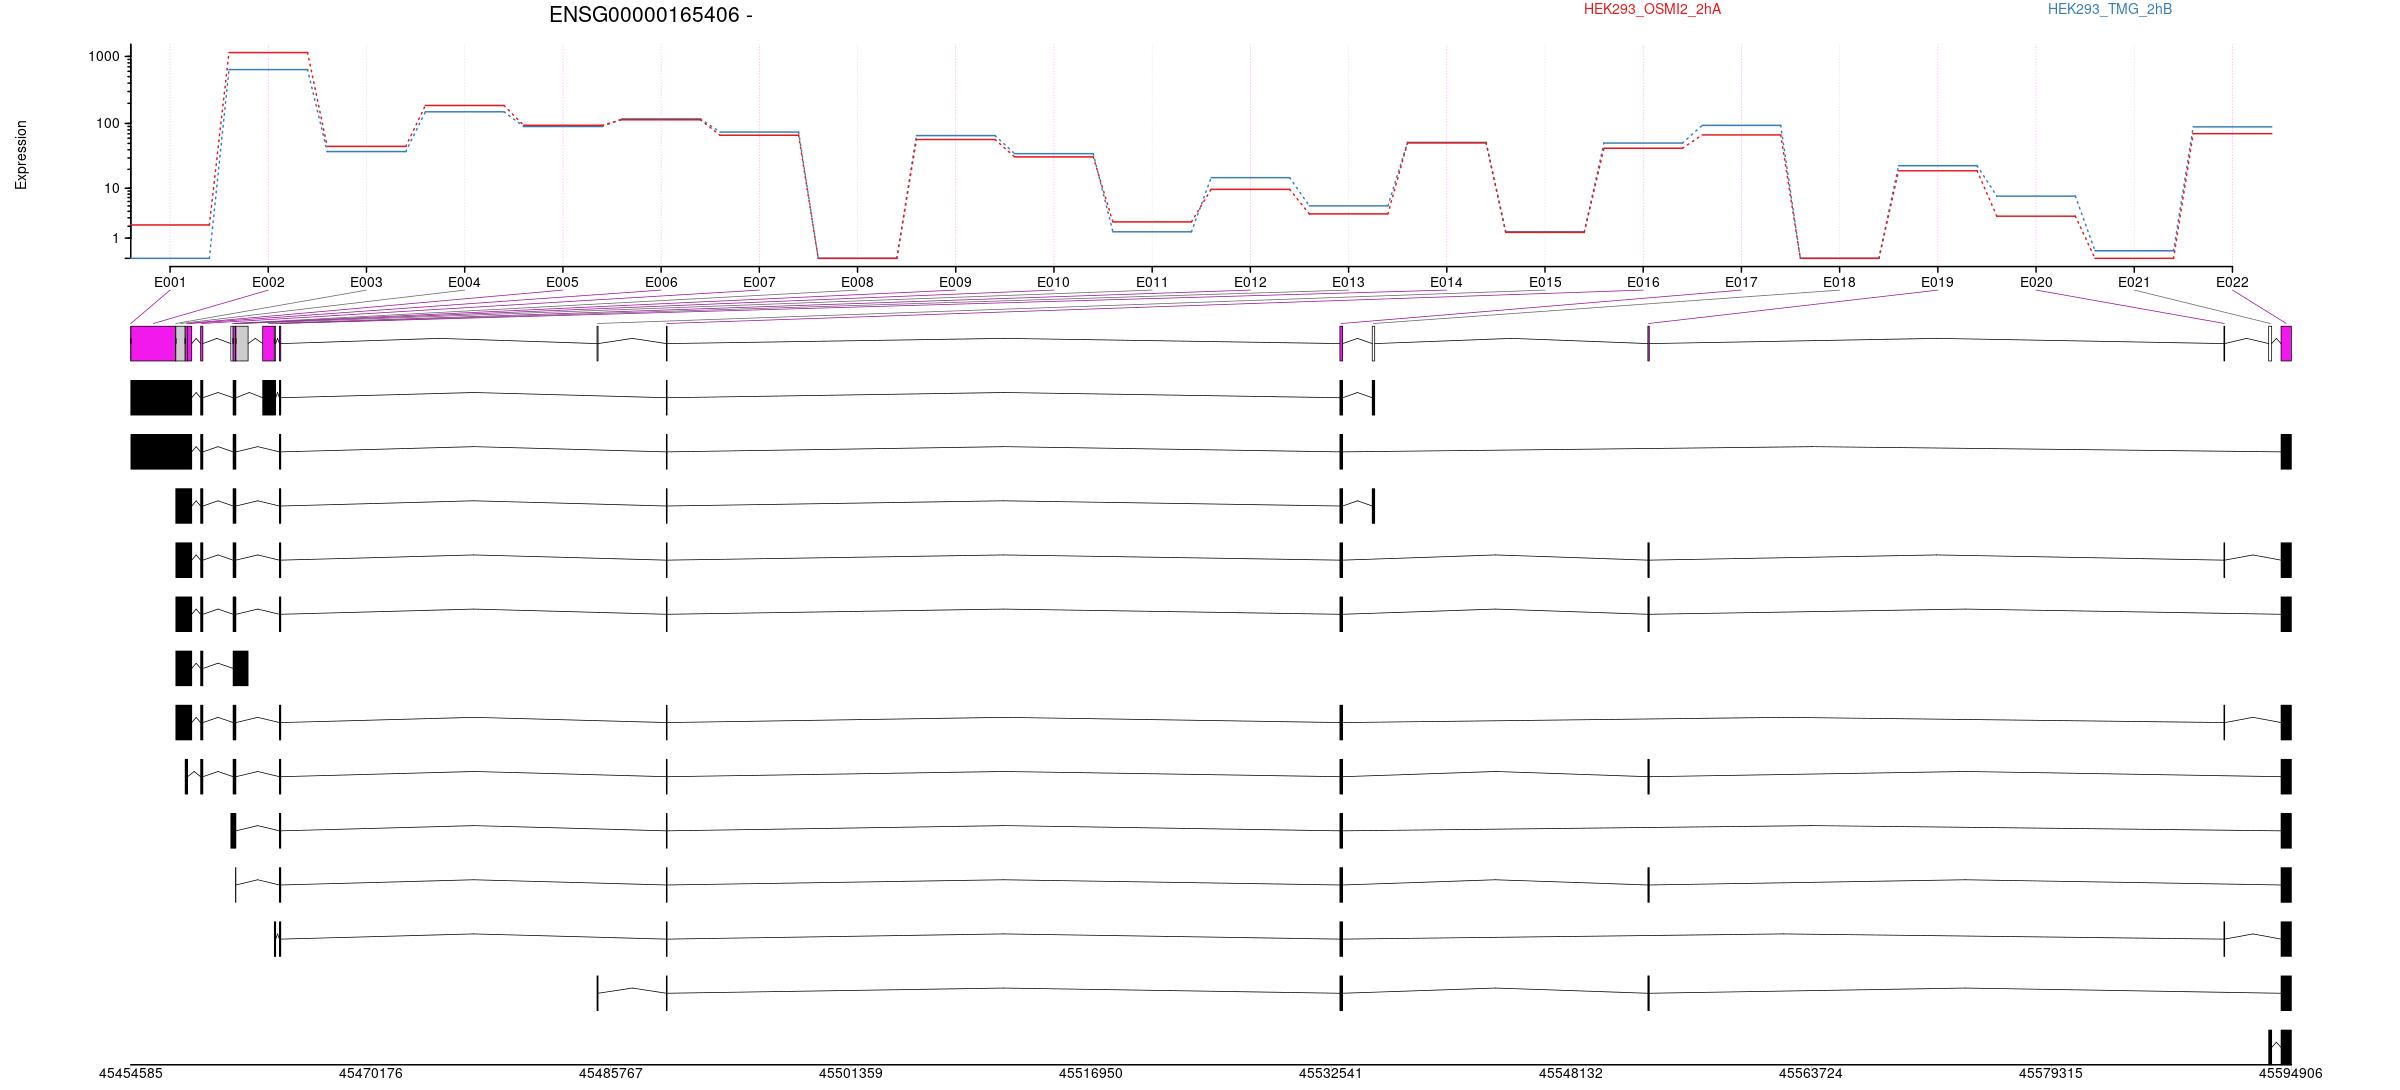Select the HEK293_TMG_2hB legend label
Viewport: 2400px width, 1090px height.
(2109, 9)
